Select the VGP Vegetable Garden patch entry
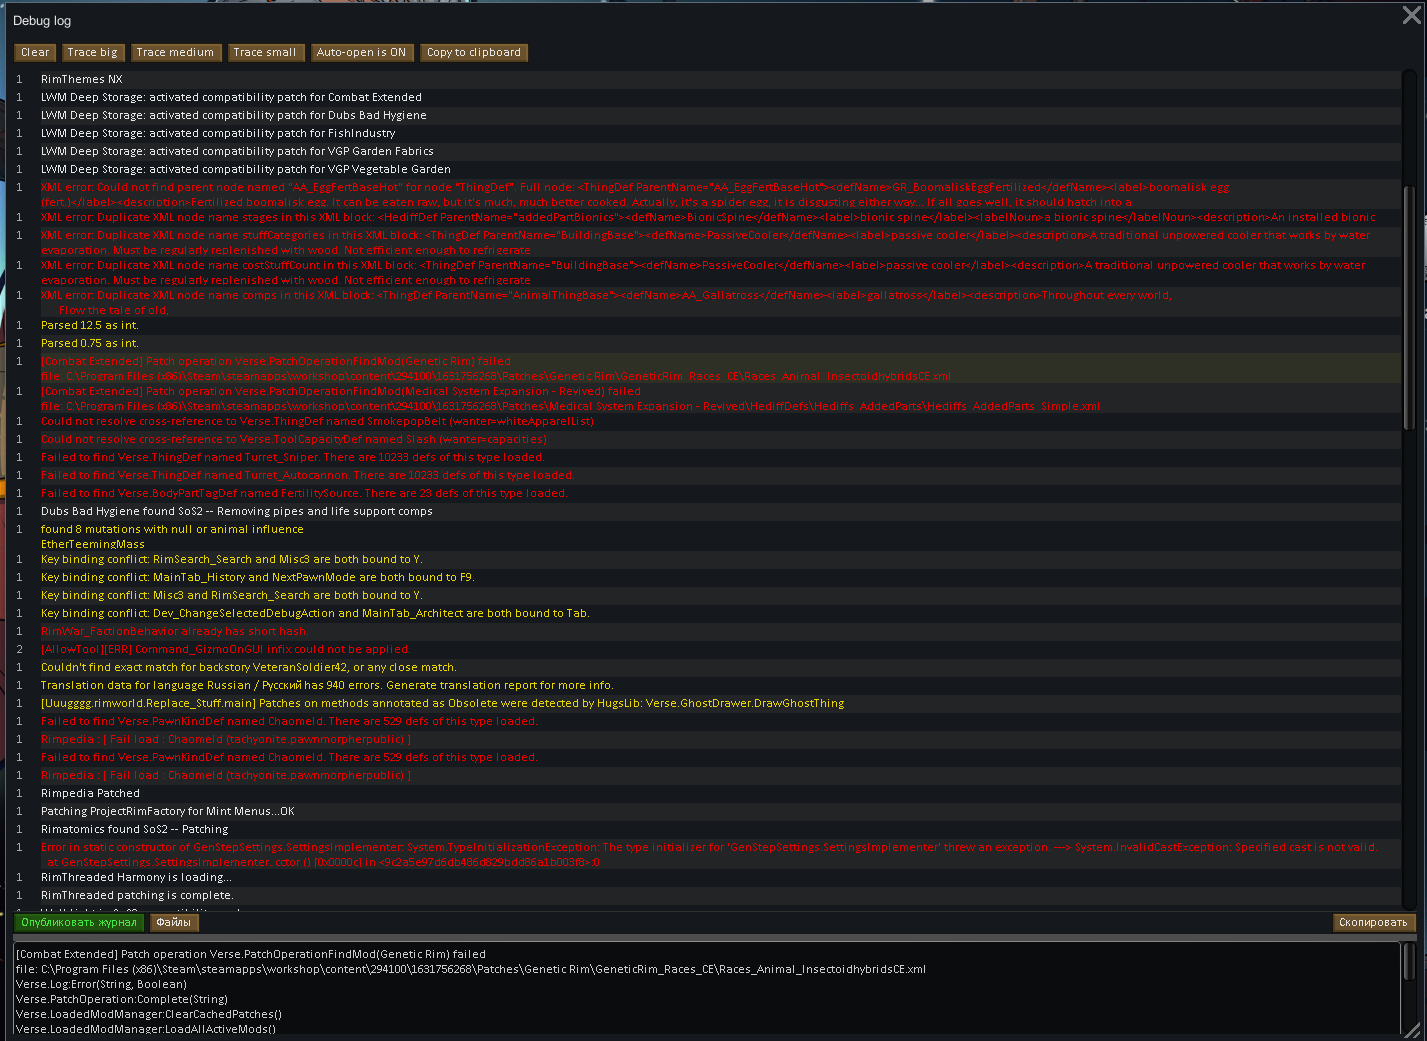The width and height of the screenshot is (1427, 1041). (707, 170)
